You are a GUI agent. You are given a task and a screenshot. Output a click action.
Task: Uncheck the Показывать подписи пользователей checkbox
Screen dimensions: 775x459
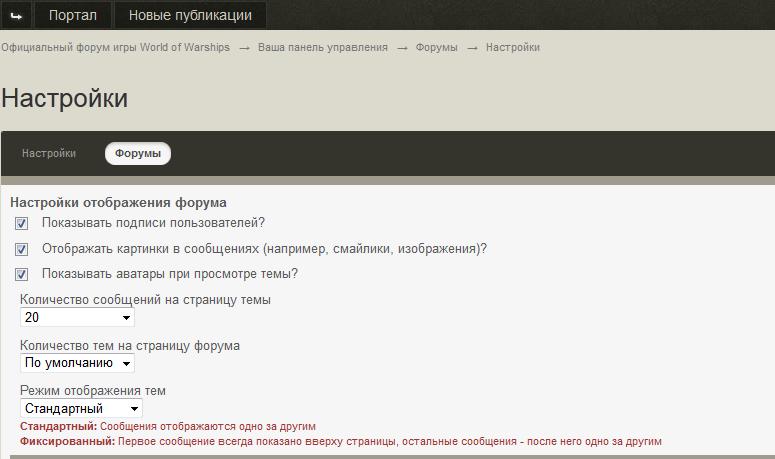tap(22, 224)
